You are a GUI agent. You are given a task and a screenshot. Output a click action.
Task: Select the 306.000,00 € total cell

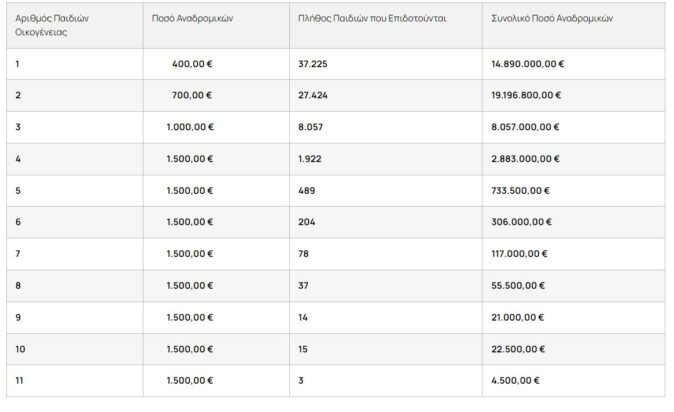[x=521, y=222]
